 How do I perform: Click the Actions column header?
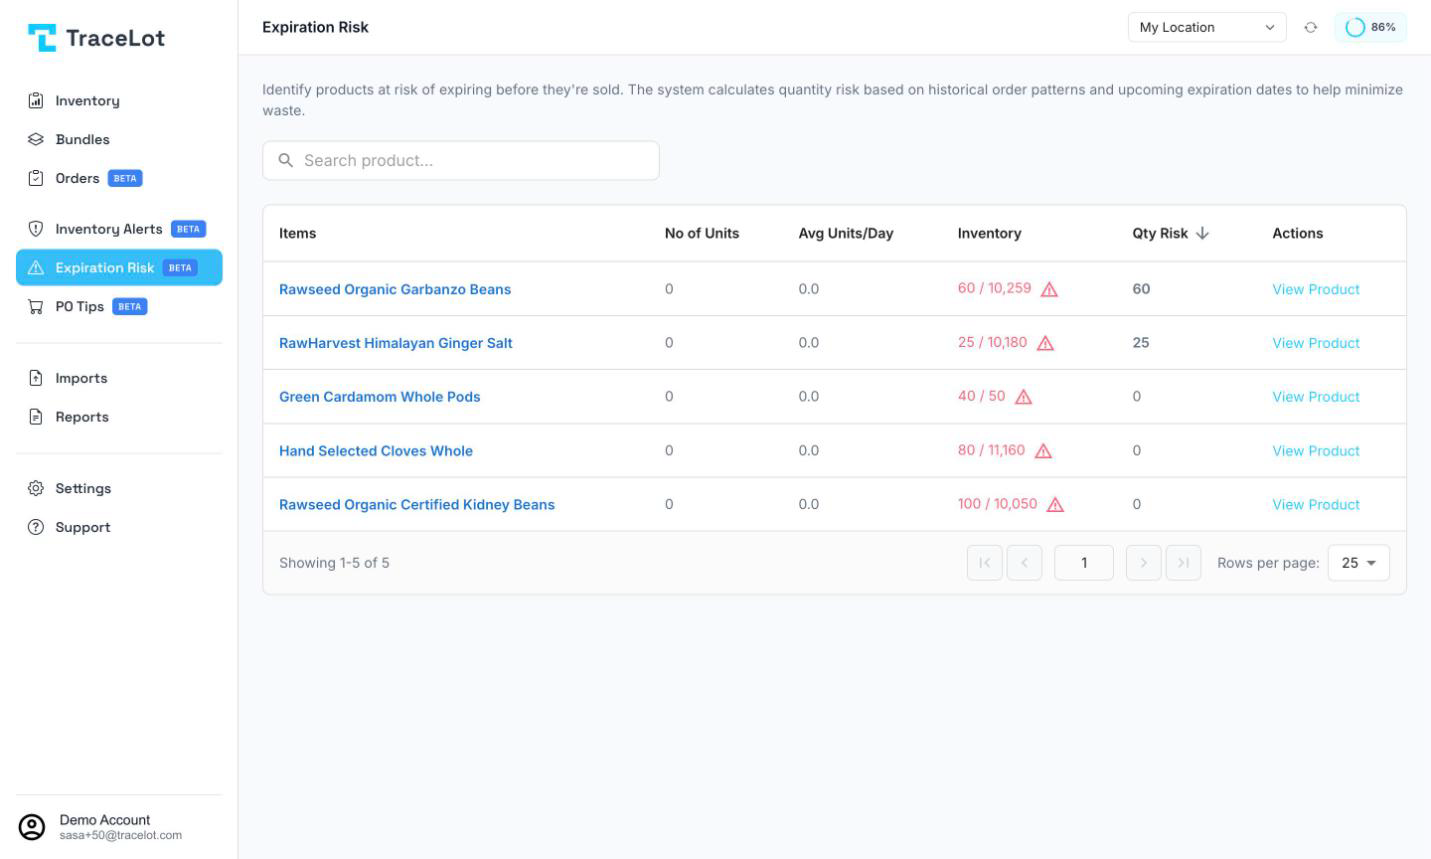[x=1297, y=233]
